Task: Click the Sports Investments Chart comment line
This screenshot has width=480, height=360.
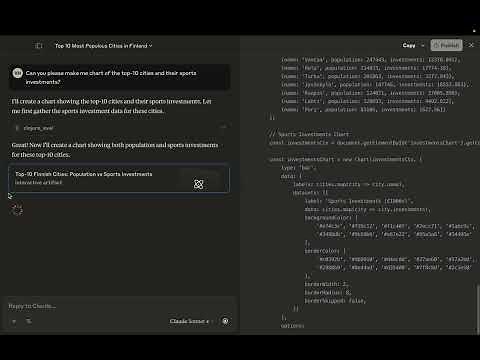Action: point(309,134)
